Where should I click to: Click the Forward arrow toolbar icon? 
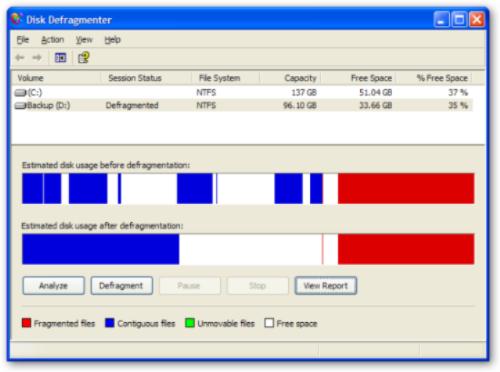pyautogui.click(x=37, y=58)
